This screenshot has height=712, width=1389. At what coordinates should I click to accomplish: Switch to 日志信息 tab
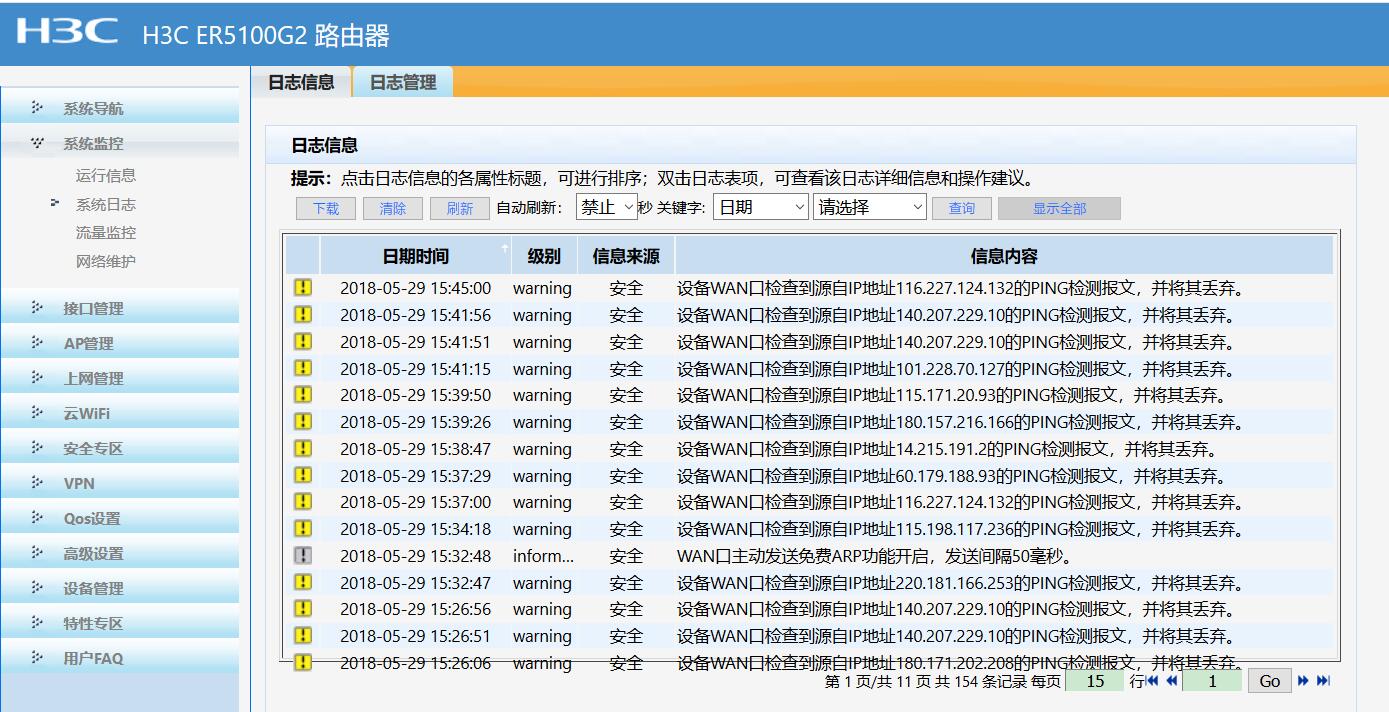(x=301, y=82)
